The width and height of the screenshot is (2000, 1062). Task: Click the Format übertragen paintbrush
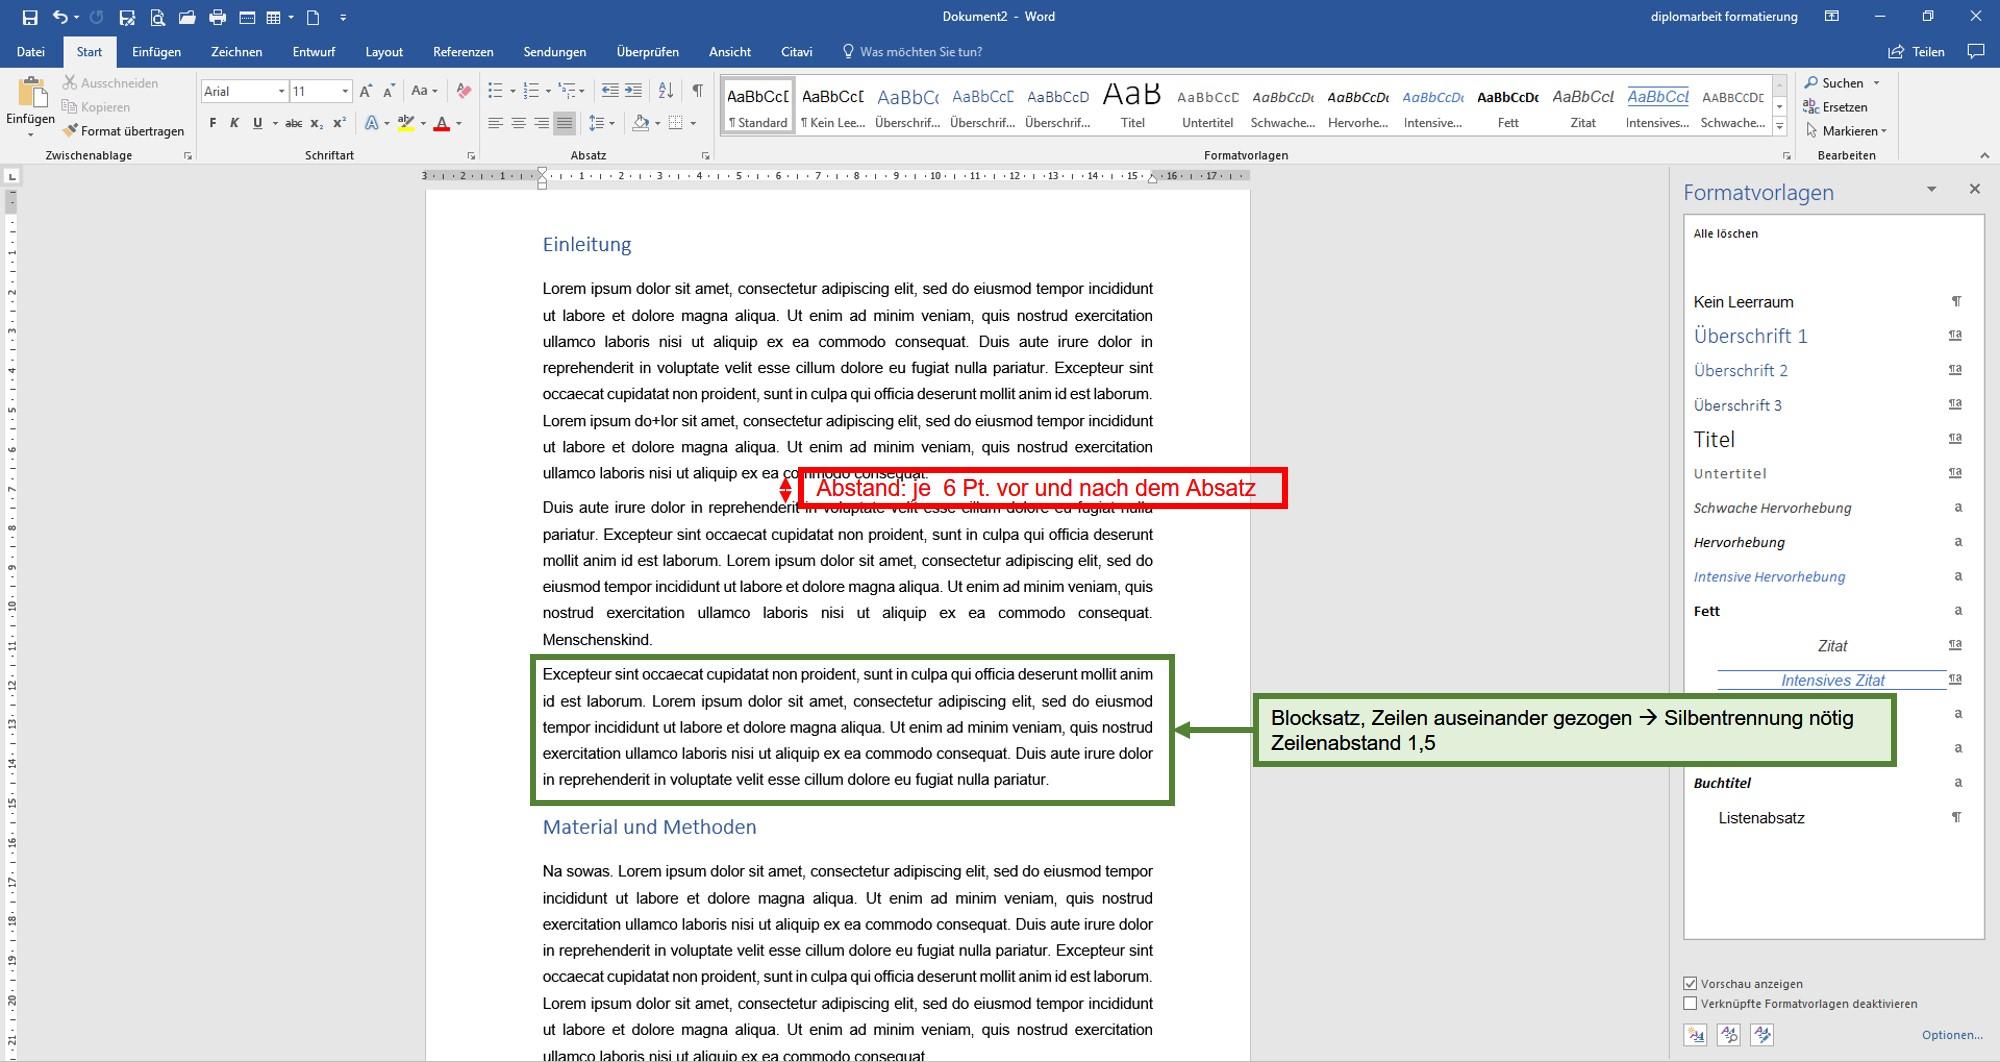coord(123,131)
